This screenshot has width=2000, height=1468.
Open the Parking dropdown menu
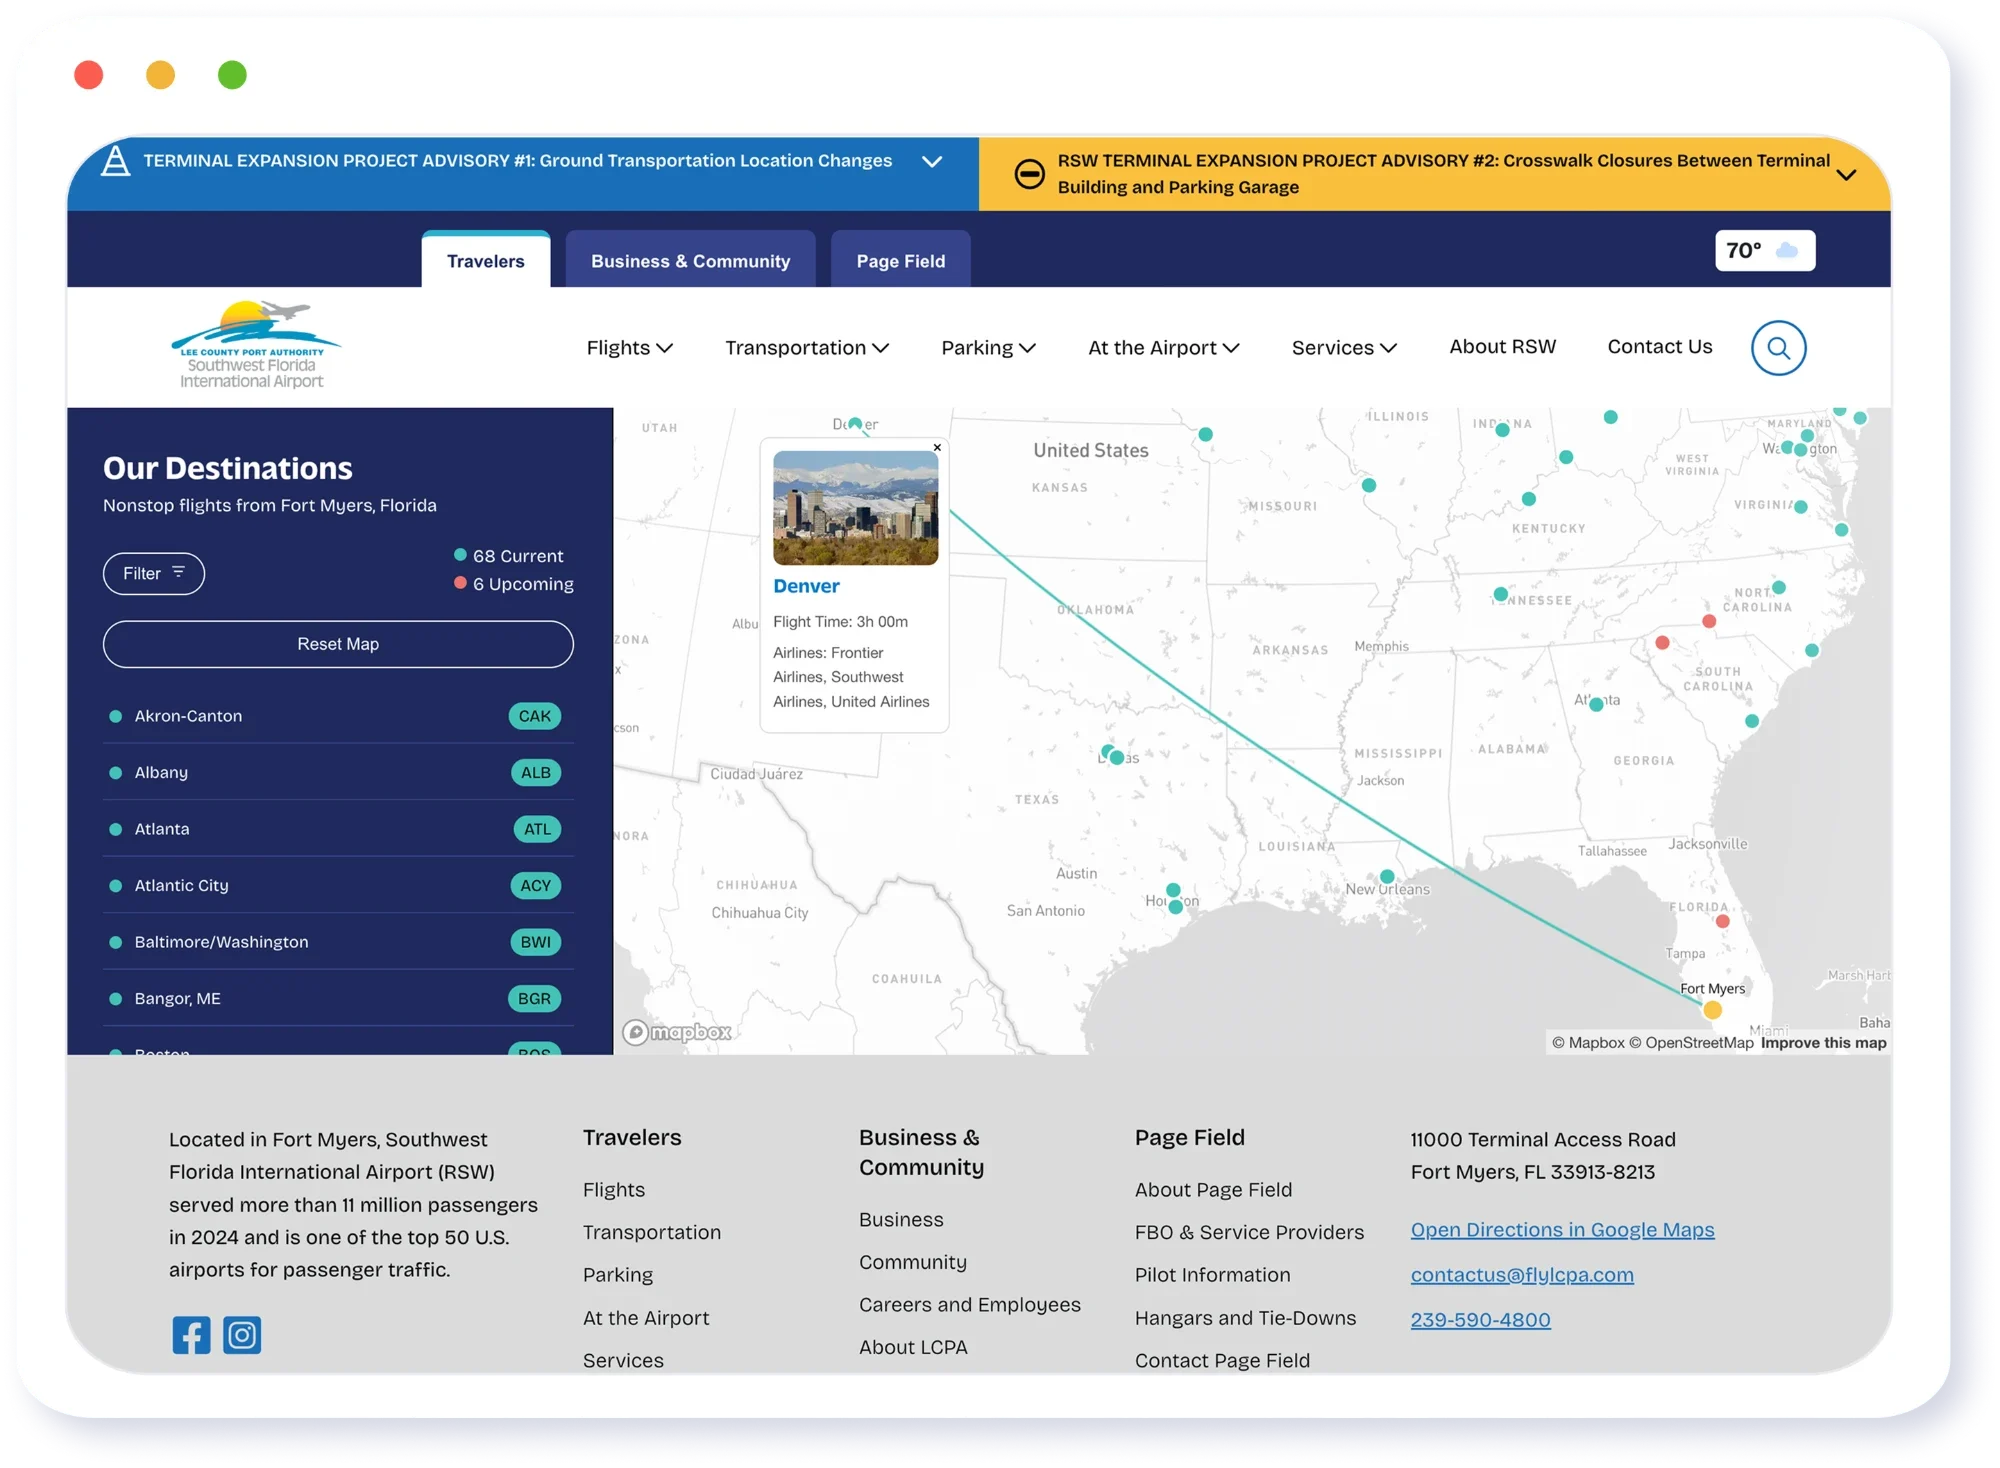[x=988, y=348]
